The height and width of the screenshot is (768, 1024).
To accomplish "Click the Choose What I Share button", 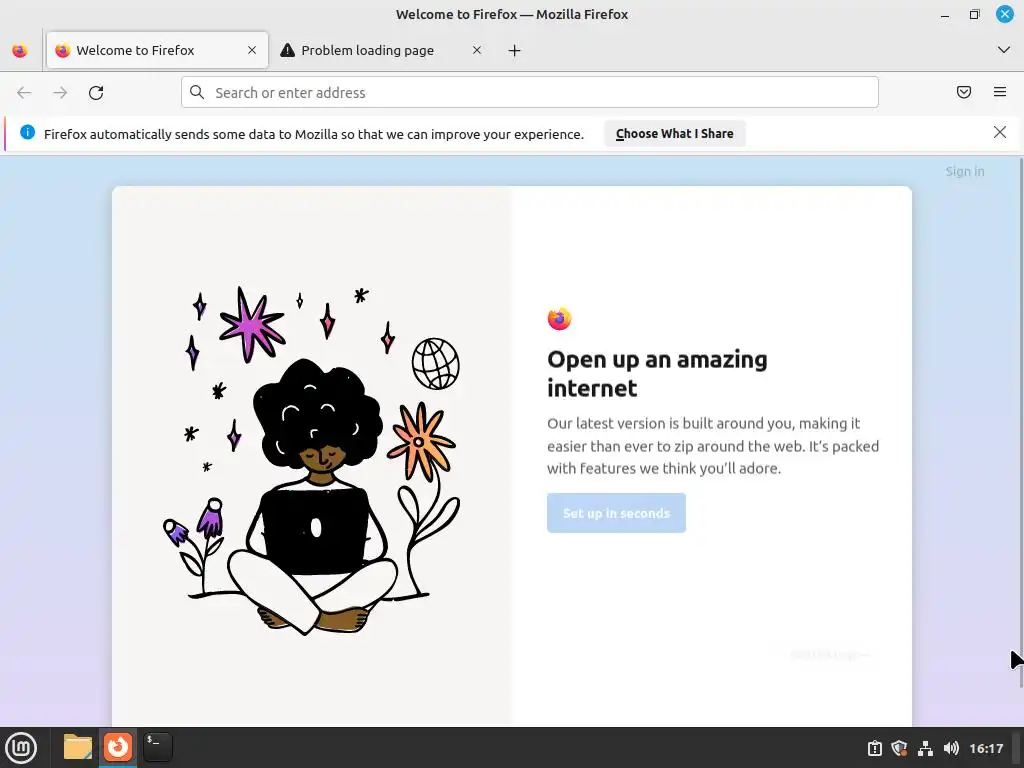I will [675, 133].
